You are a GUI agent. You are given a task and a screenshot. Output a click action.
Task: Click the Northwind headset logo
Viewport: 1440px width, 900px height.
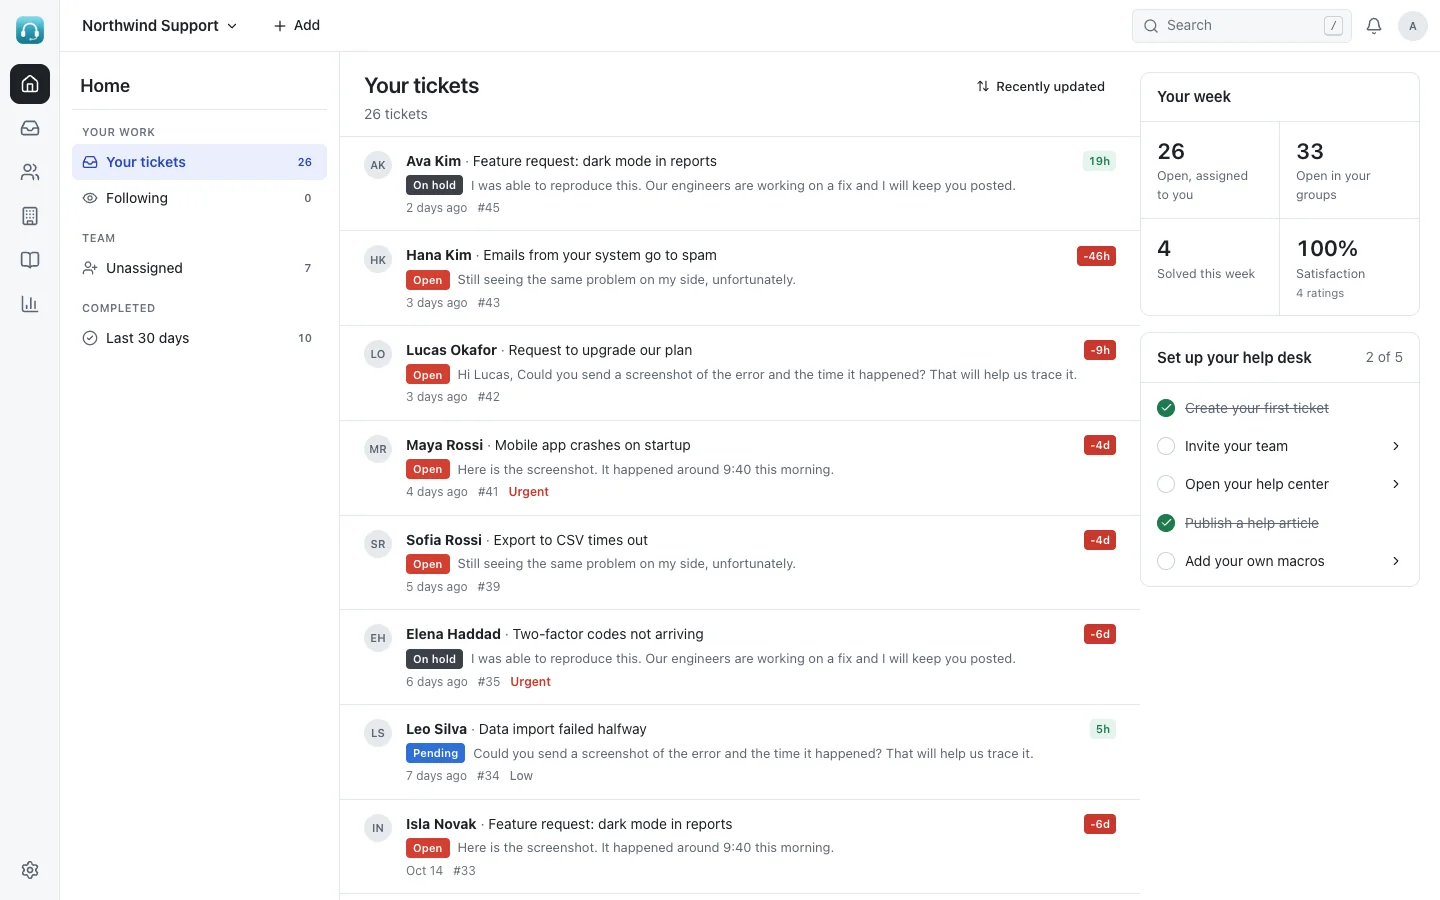click(x=30, y=30)
